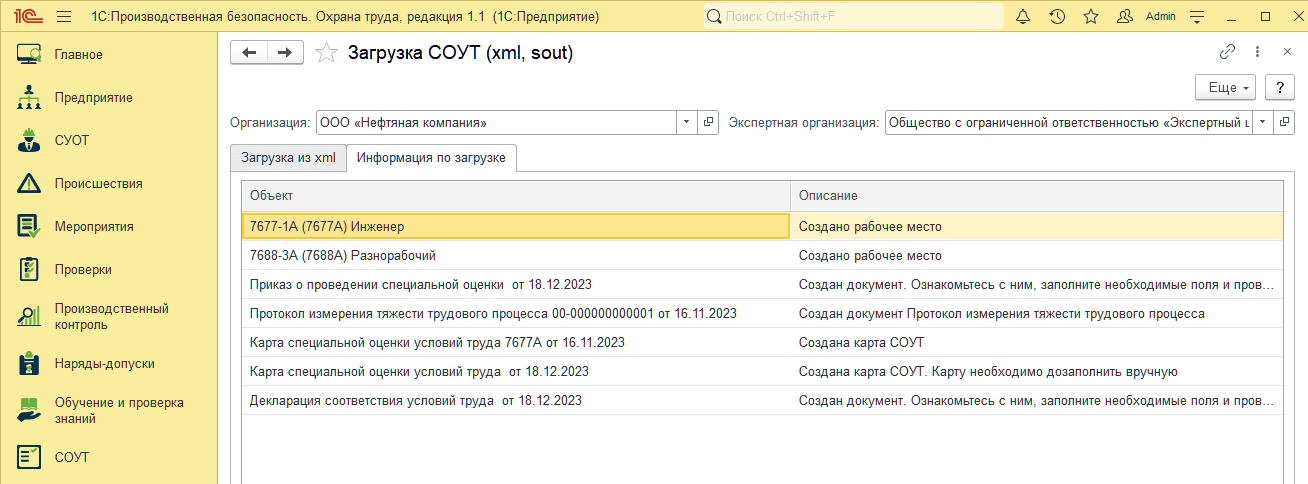
Task: Click the Мероприятия checklist icon
Action: click(28, 227)
